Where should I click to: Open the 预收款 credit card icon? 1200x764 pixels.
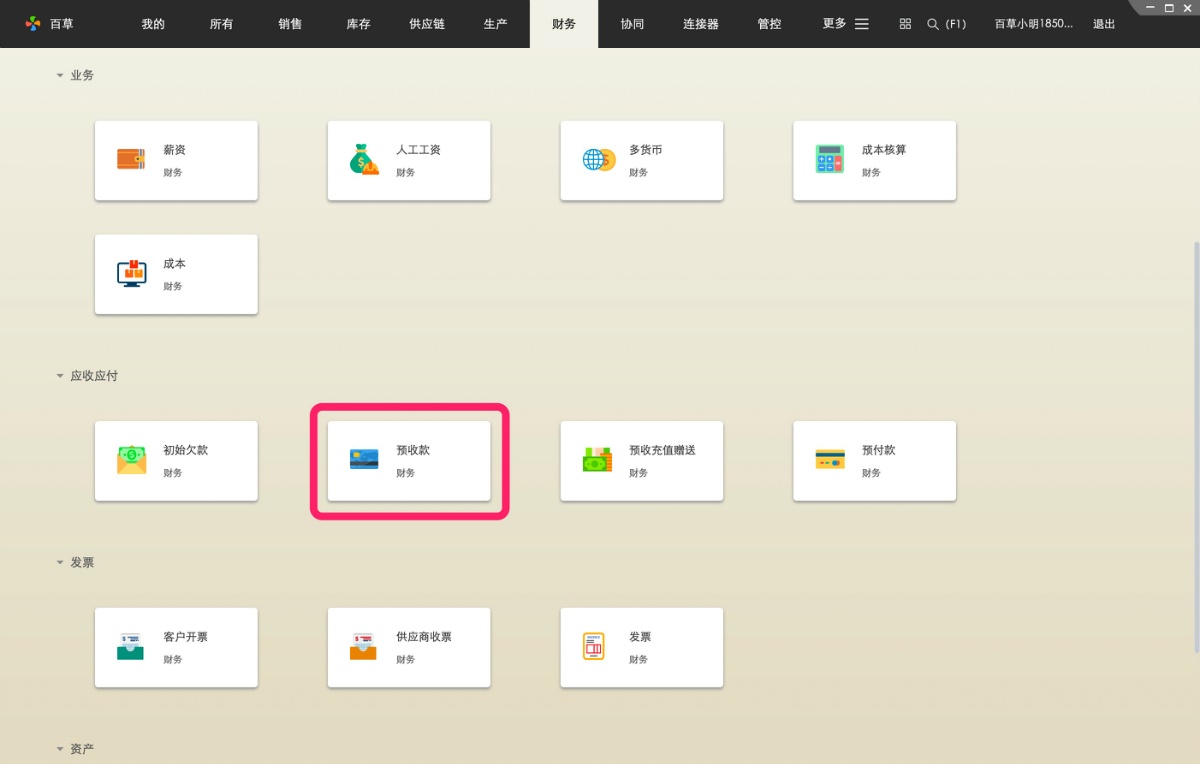point(364,459)
